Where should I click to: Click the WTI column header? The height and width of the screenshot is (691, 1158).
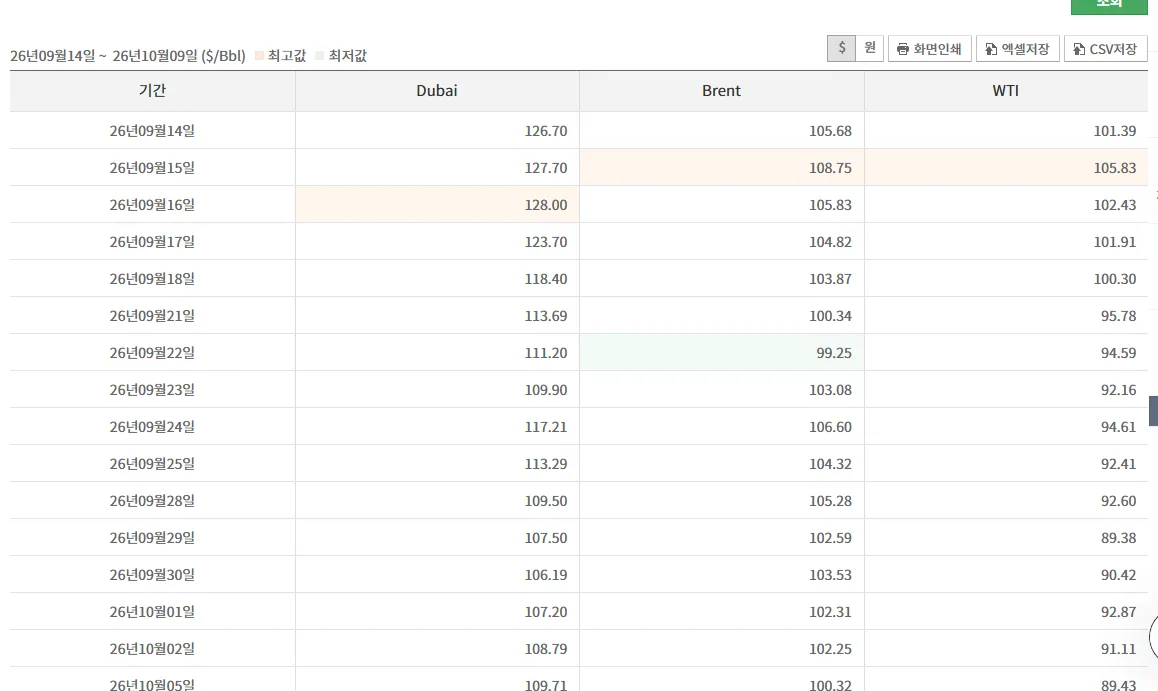(1006, 91)
